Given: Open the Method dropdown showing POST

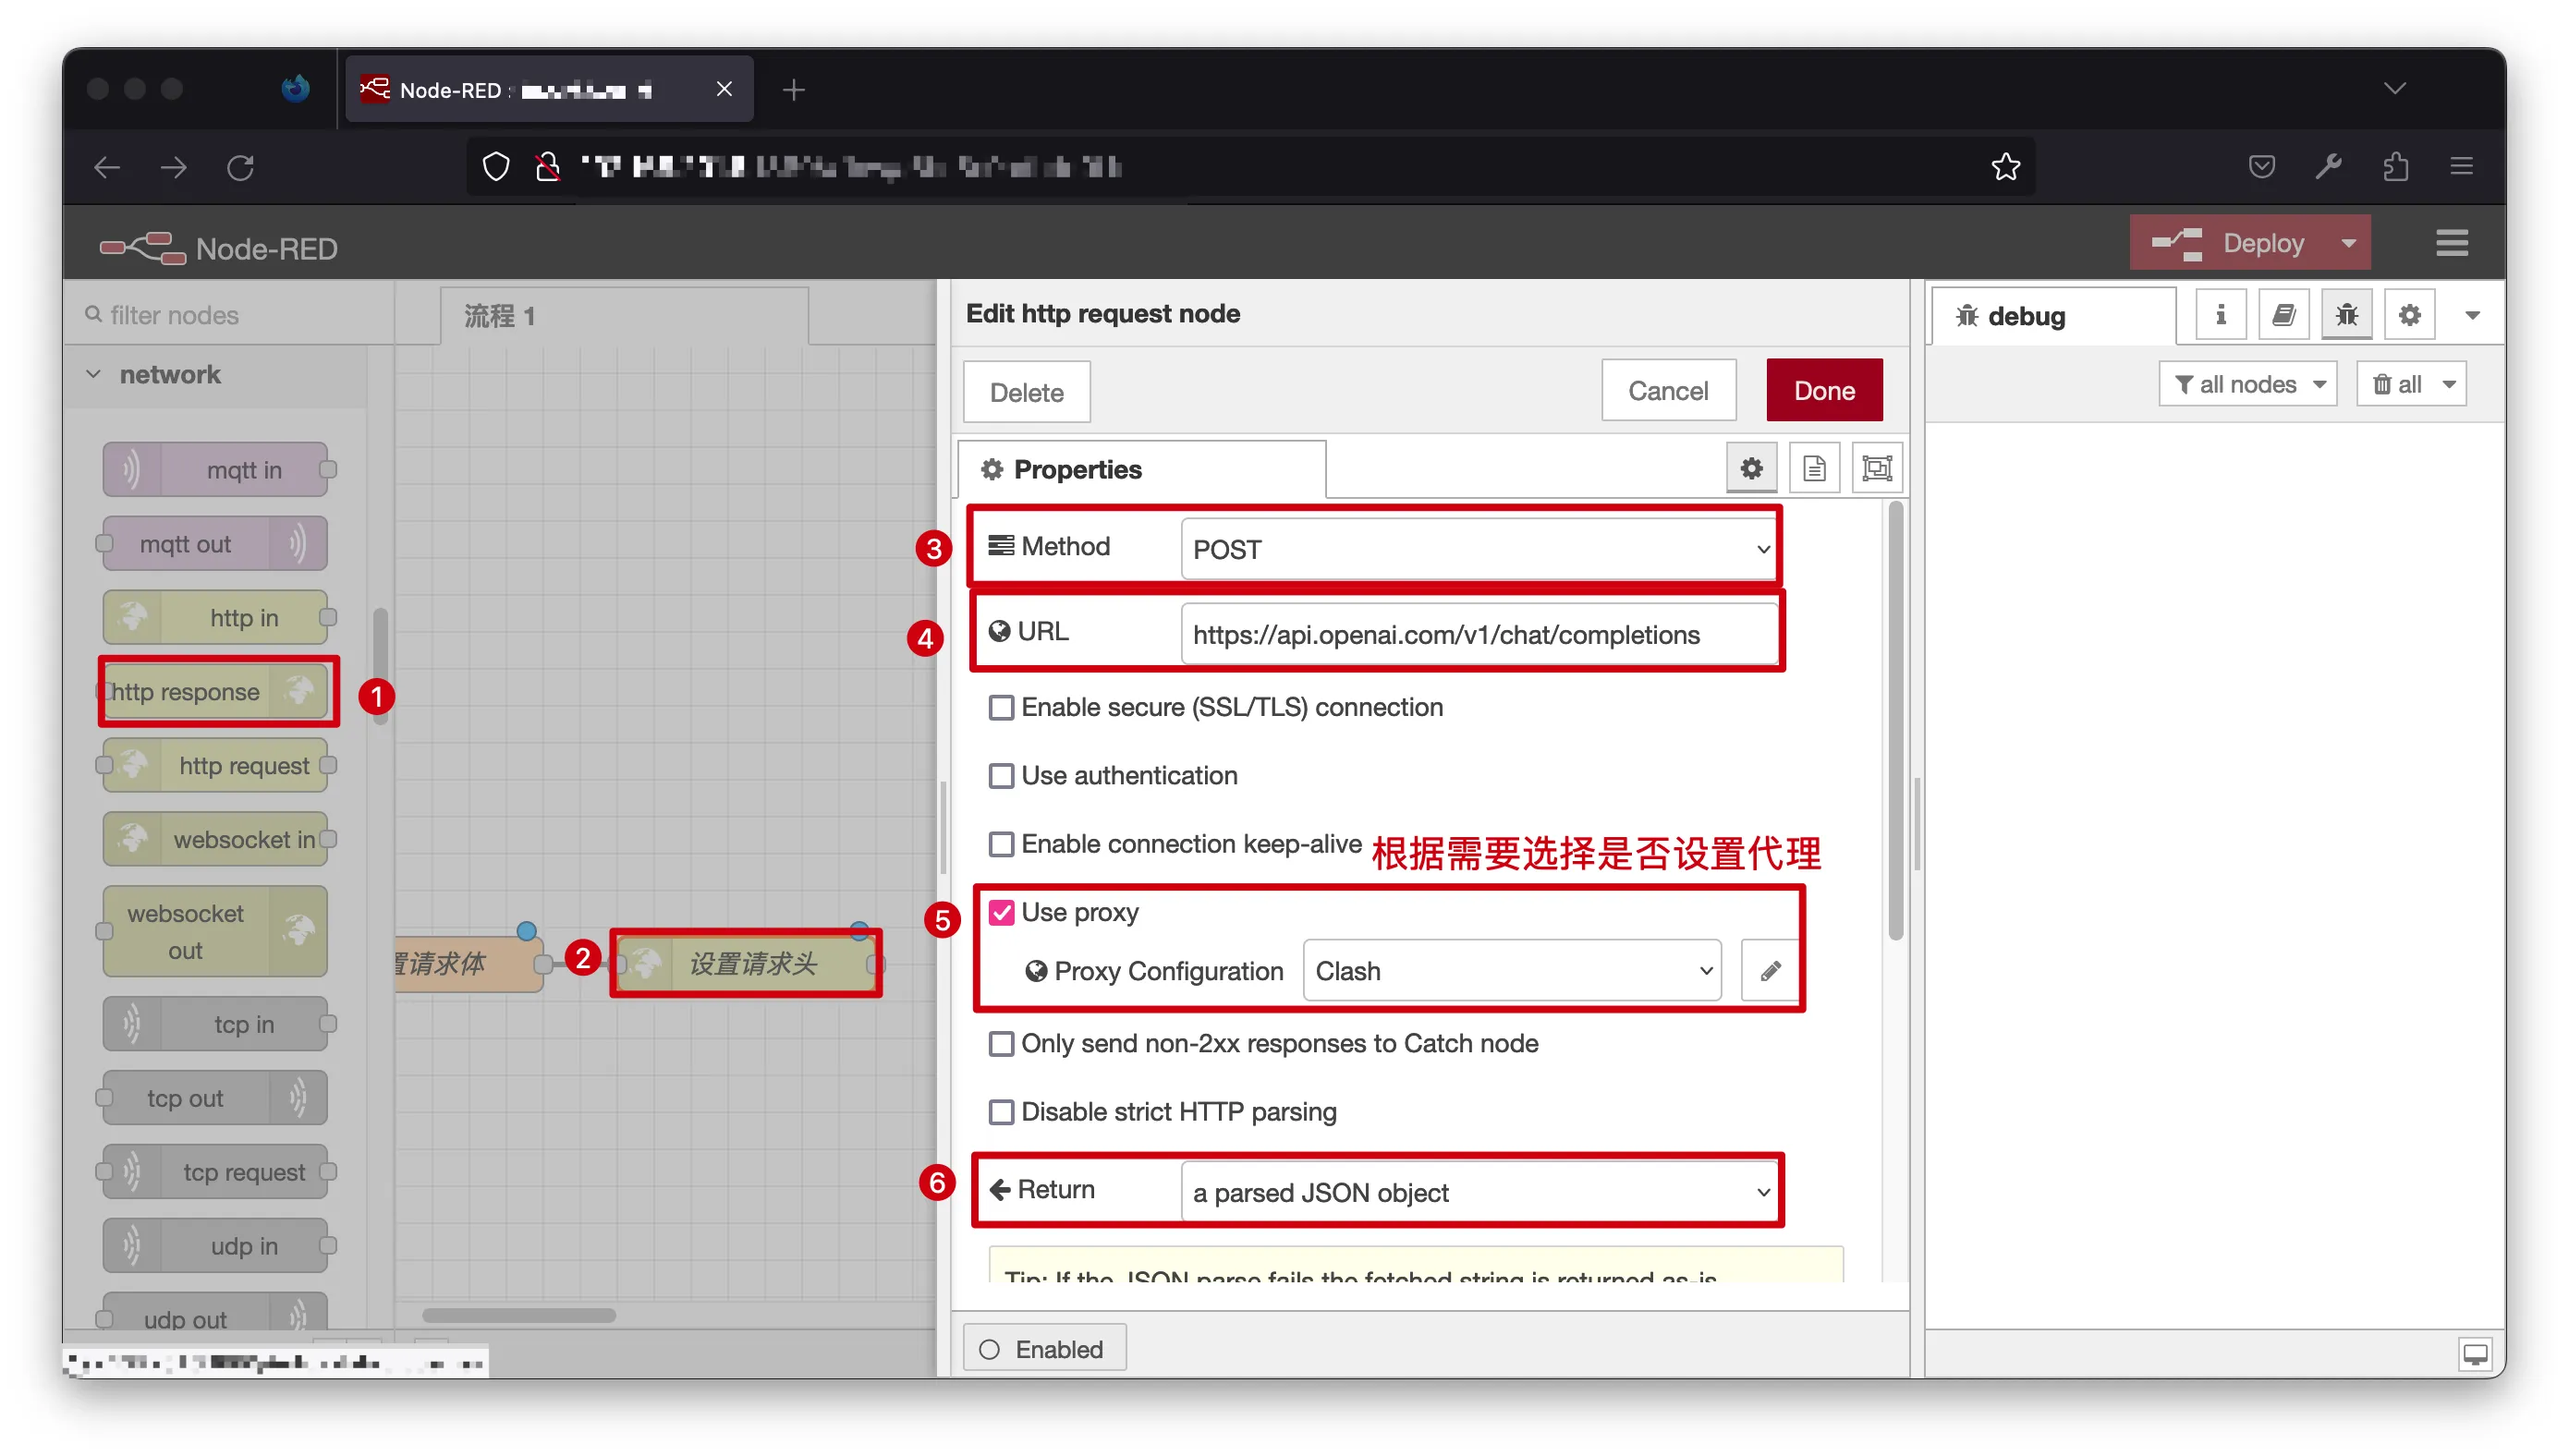Looking at the screenshot, I should pos(1478,549).
